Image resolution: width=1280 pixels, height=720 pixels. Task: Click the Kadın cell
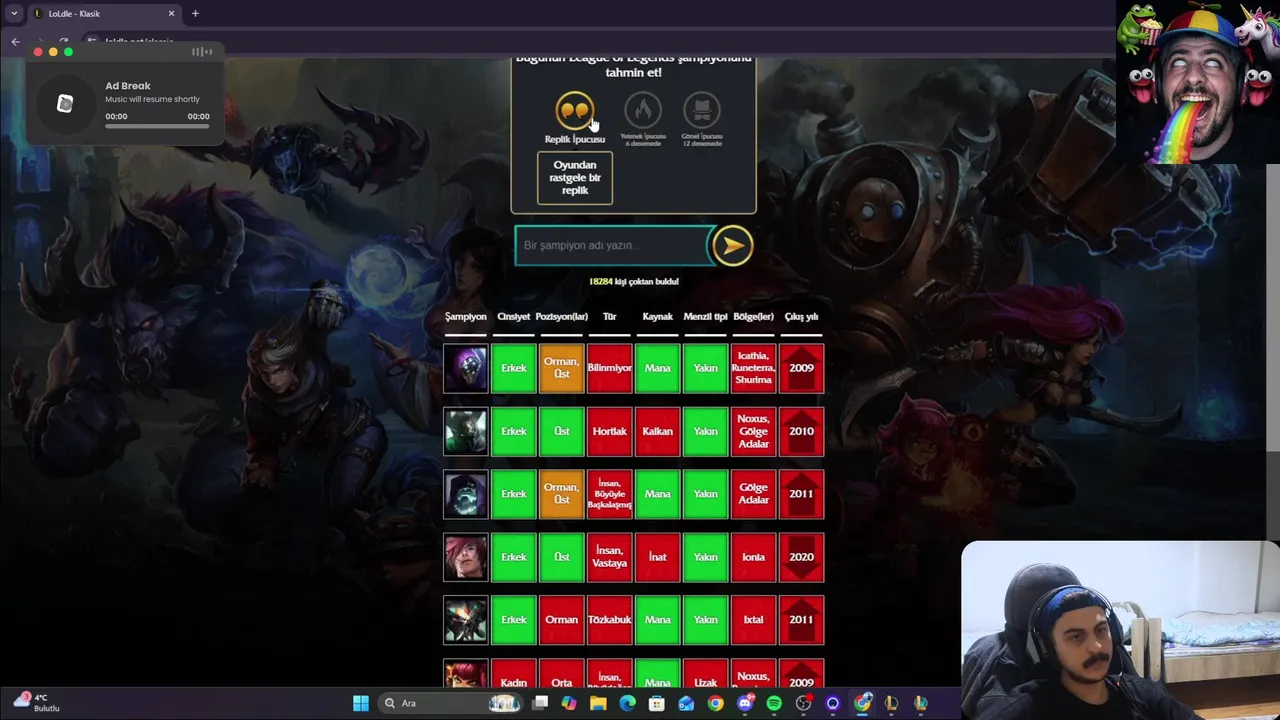(514, 674)
